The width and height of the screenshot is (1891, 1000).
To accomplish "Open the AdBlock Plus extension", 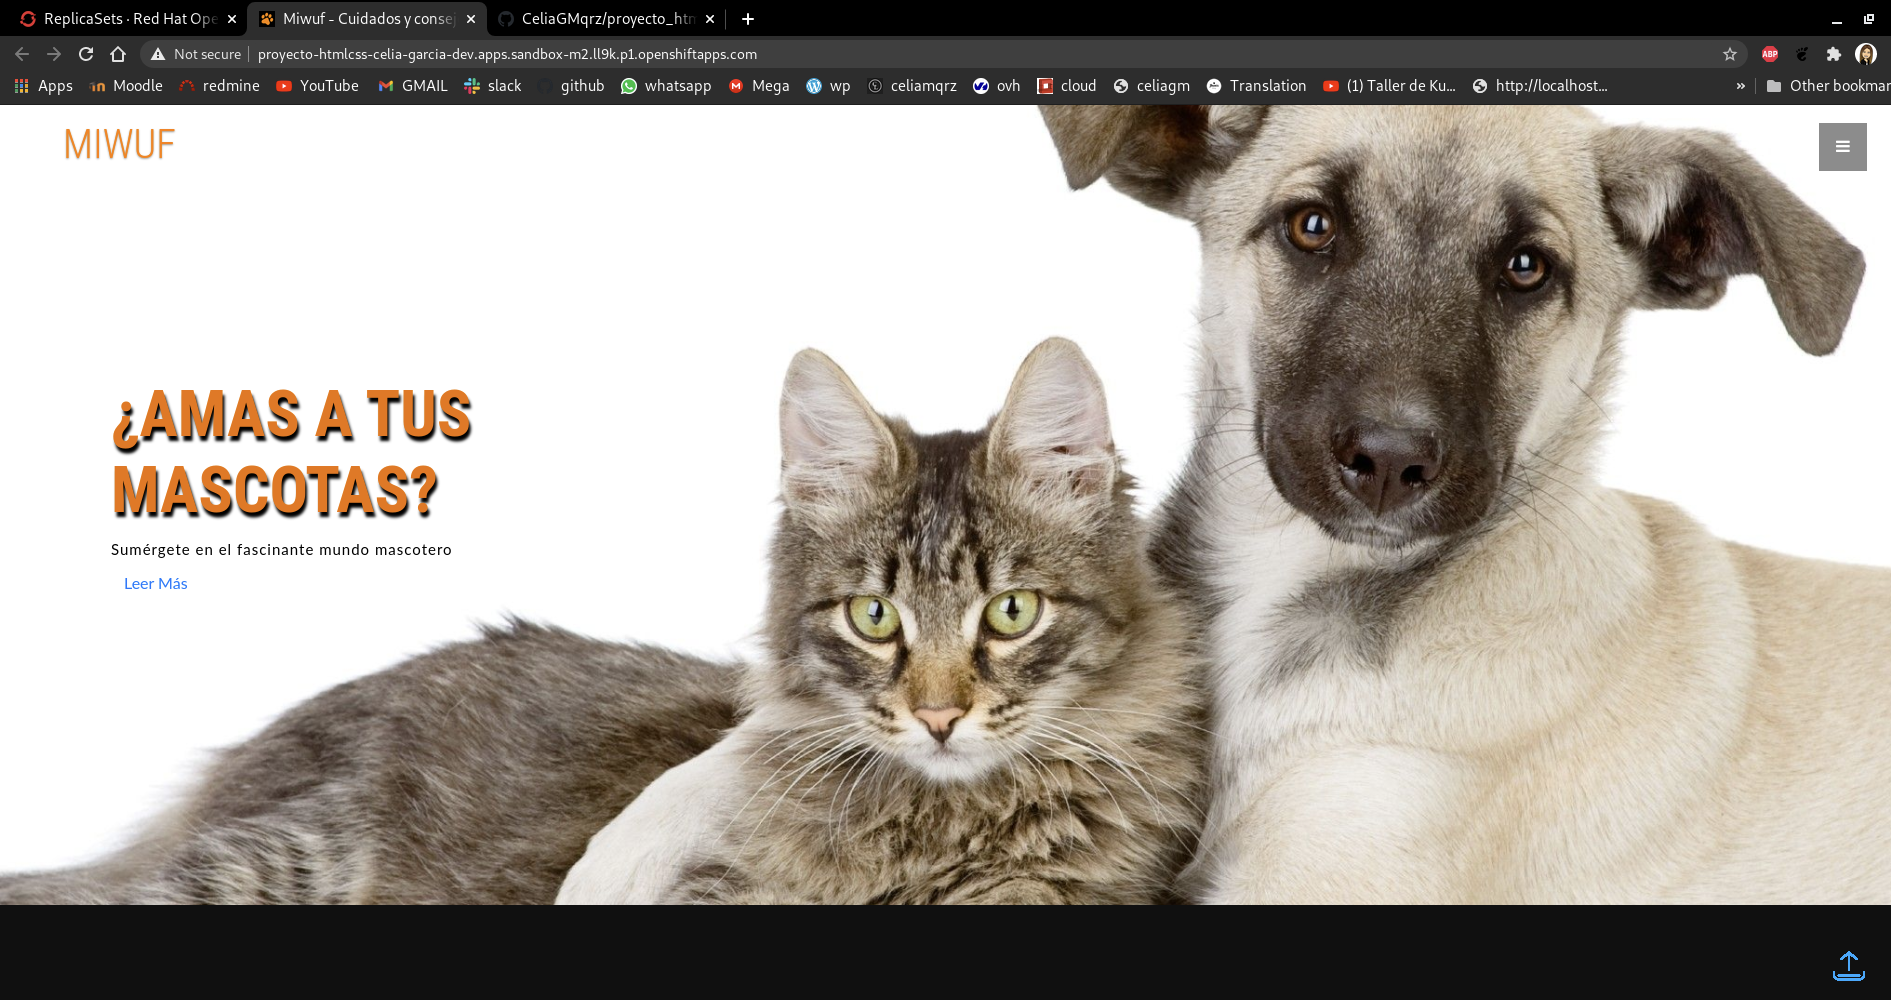I will coord(1770,54).
